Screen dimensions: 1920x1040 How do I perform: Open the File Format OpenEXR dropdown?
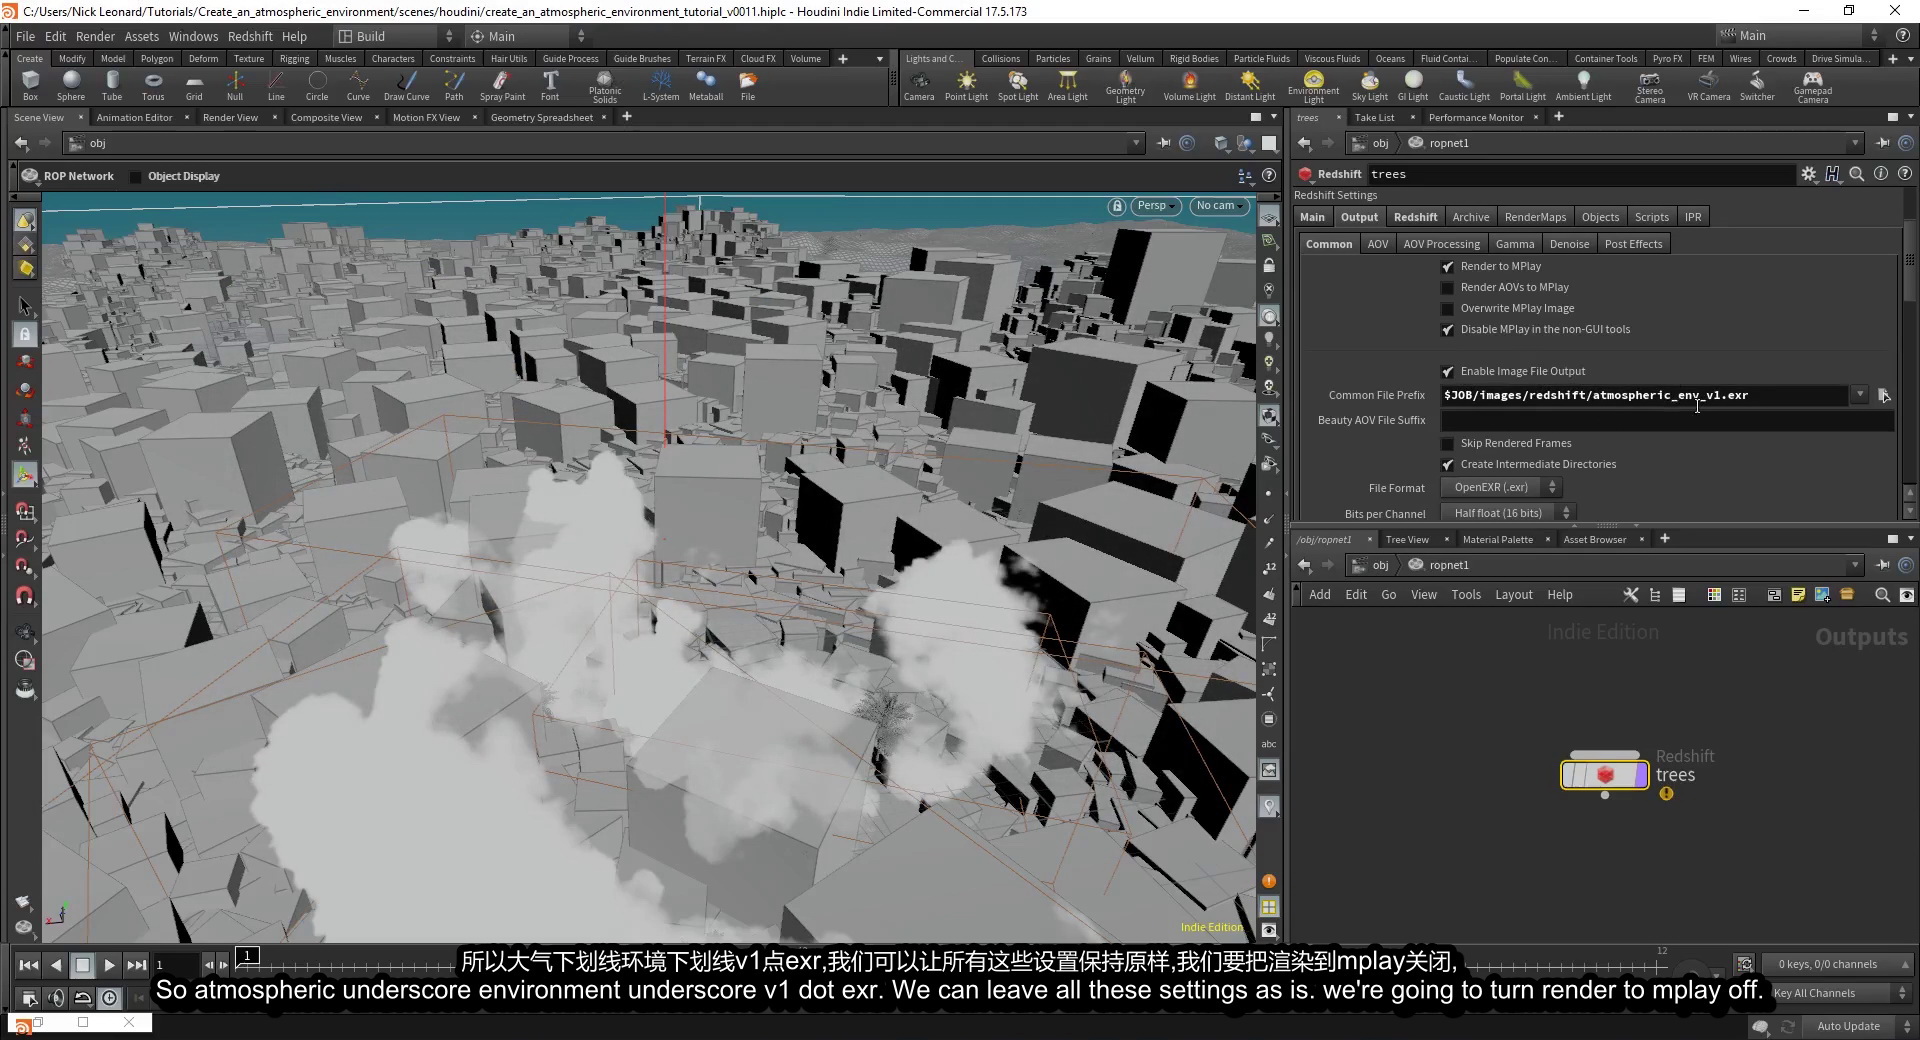click(1500, 487)
